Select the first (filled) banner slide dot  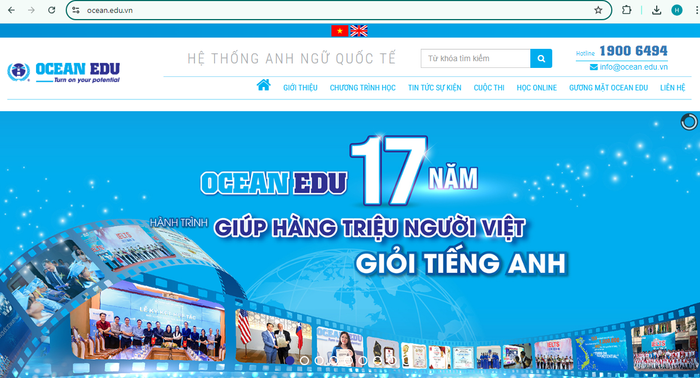[290, 361]
